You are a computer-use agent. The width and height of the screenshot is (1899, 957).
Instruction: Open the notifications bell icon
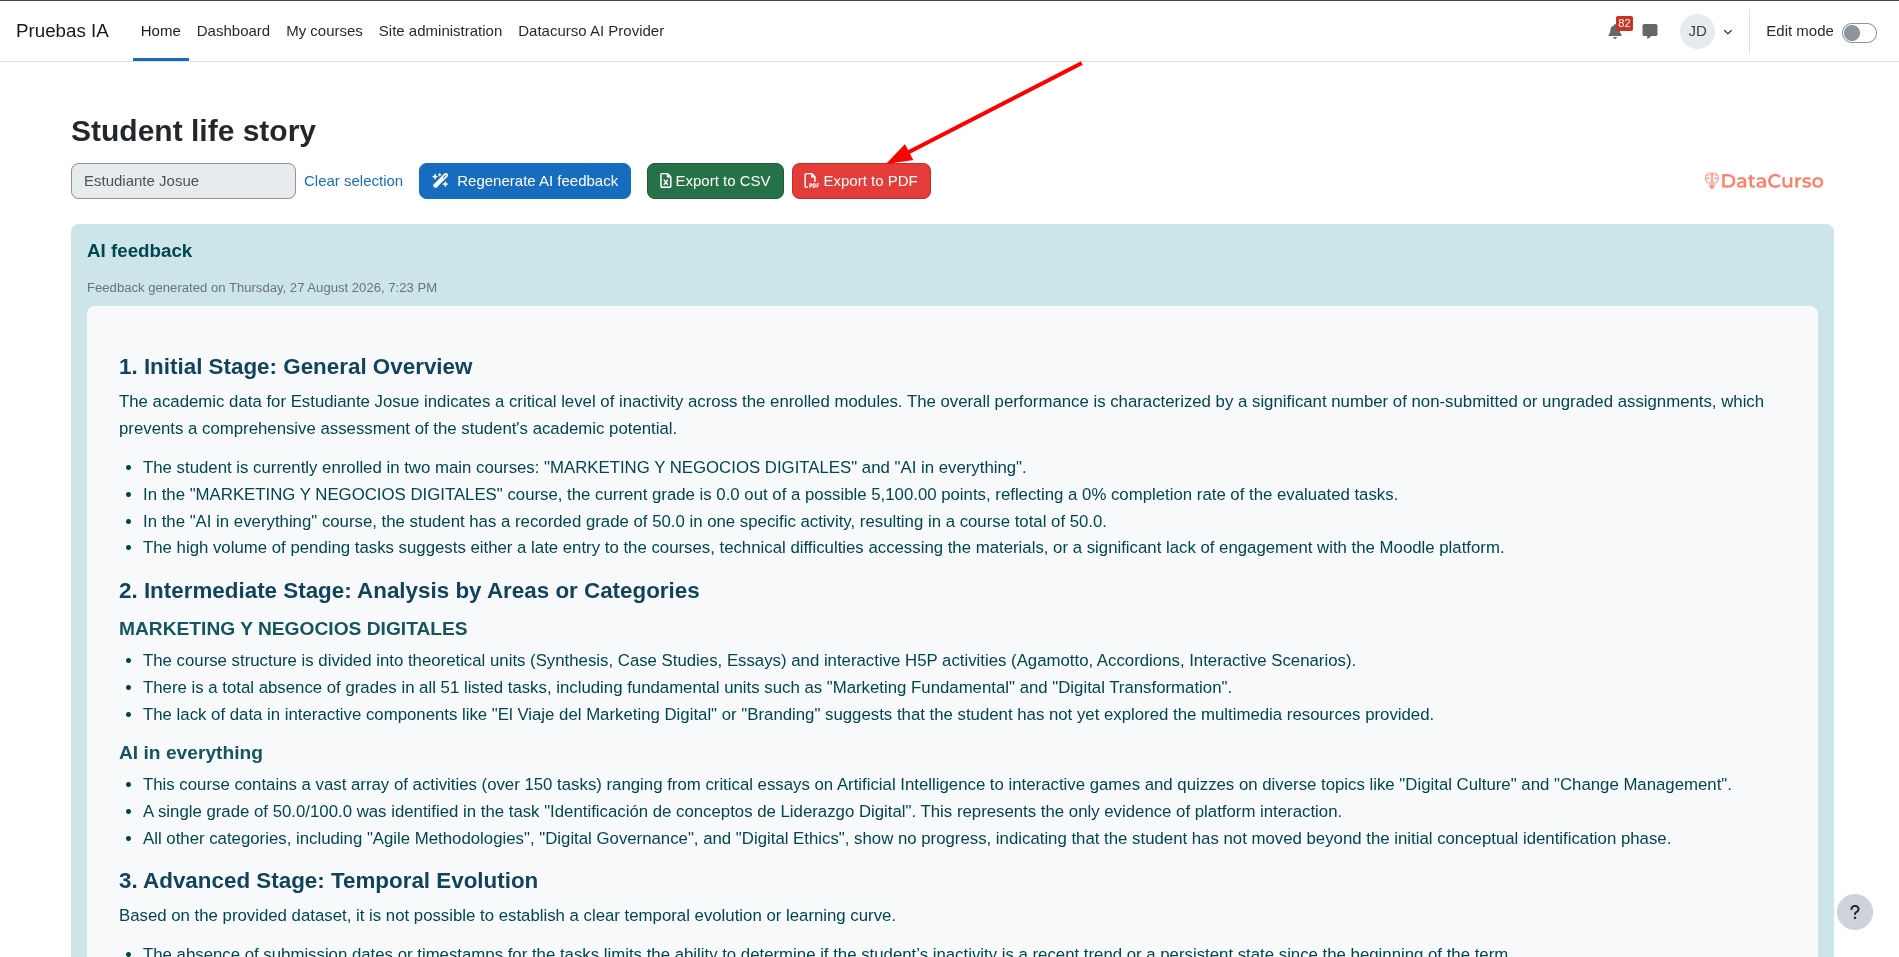click(1615, 31)
